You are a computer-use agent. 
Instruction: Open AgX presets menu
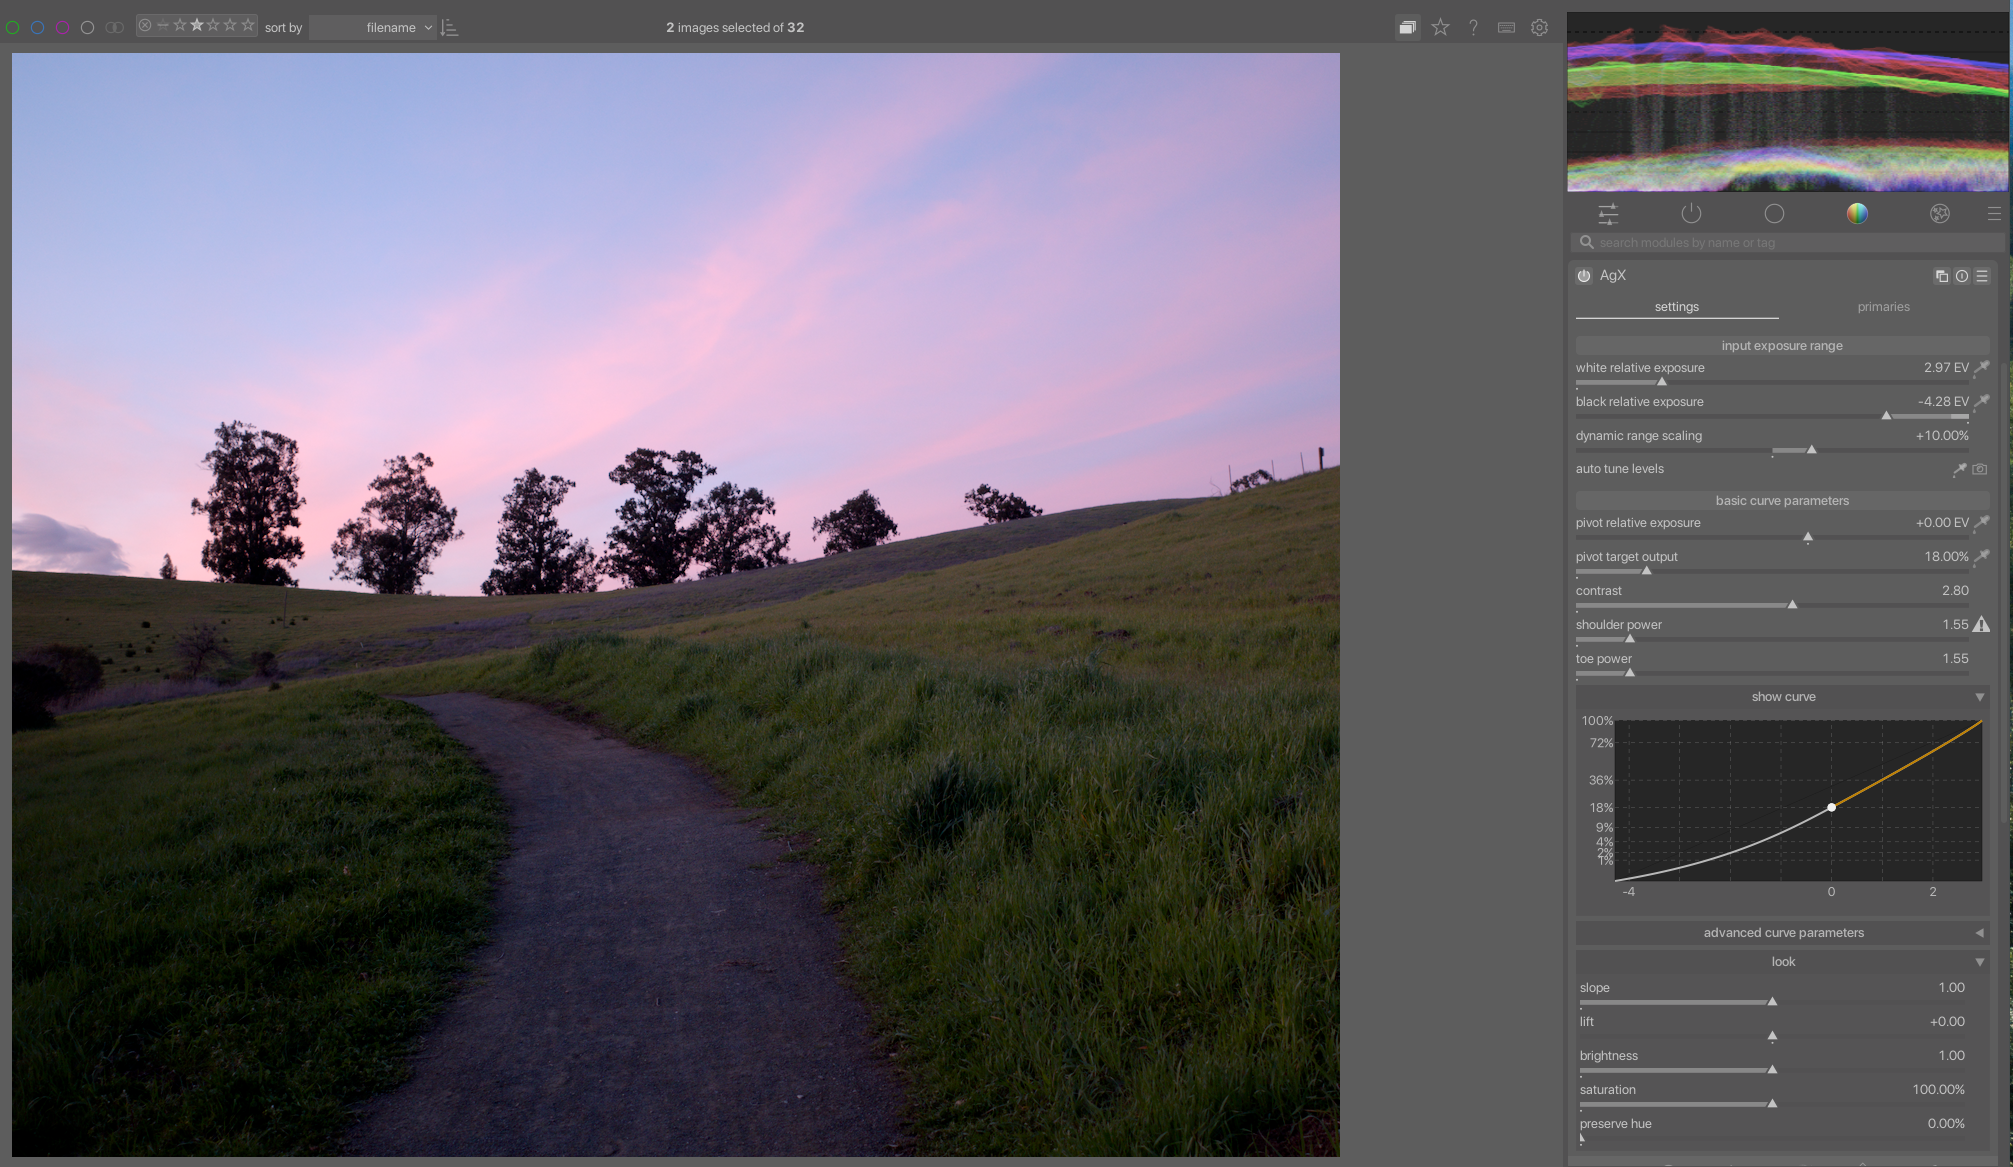(x=1982, y=276)
